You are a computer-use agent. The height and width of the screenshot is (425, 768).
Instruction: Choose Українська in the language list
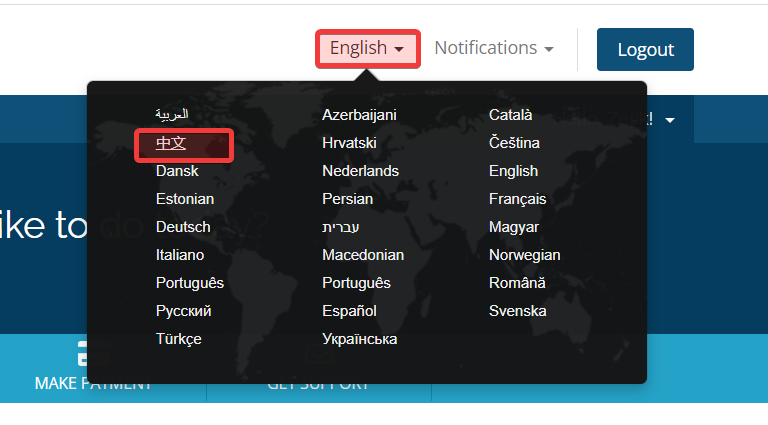pos(359,339)
